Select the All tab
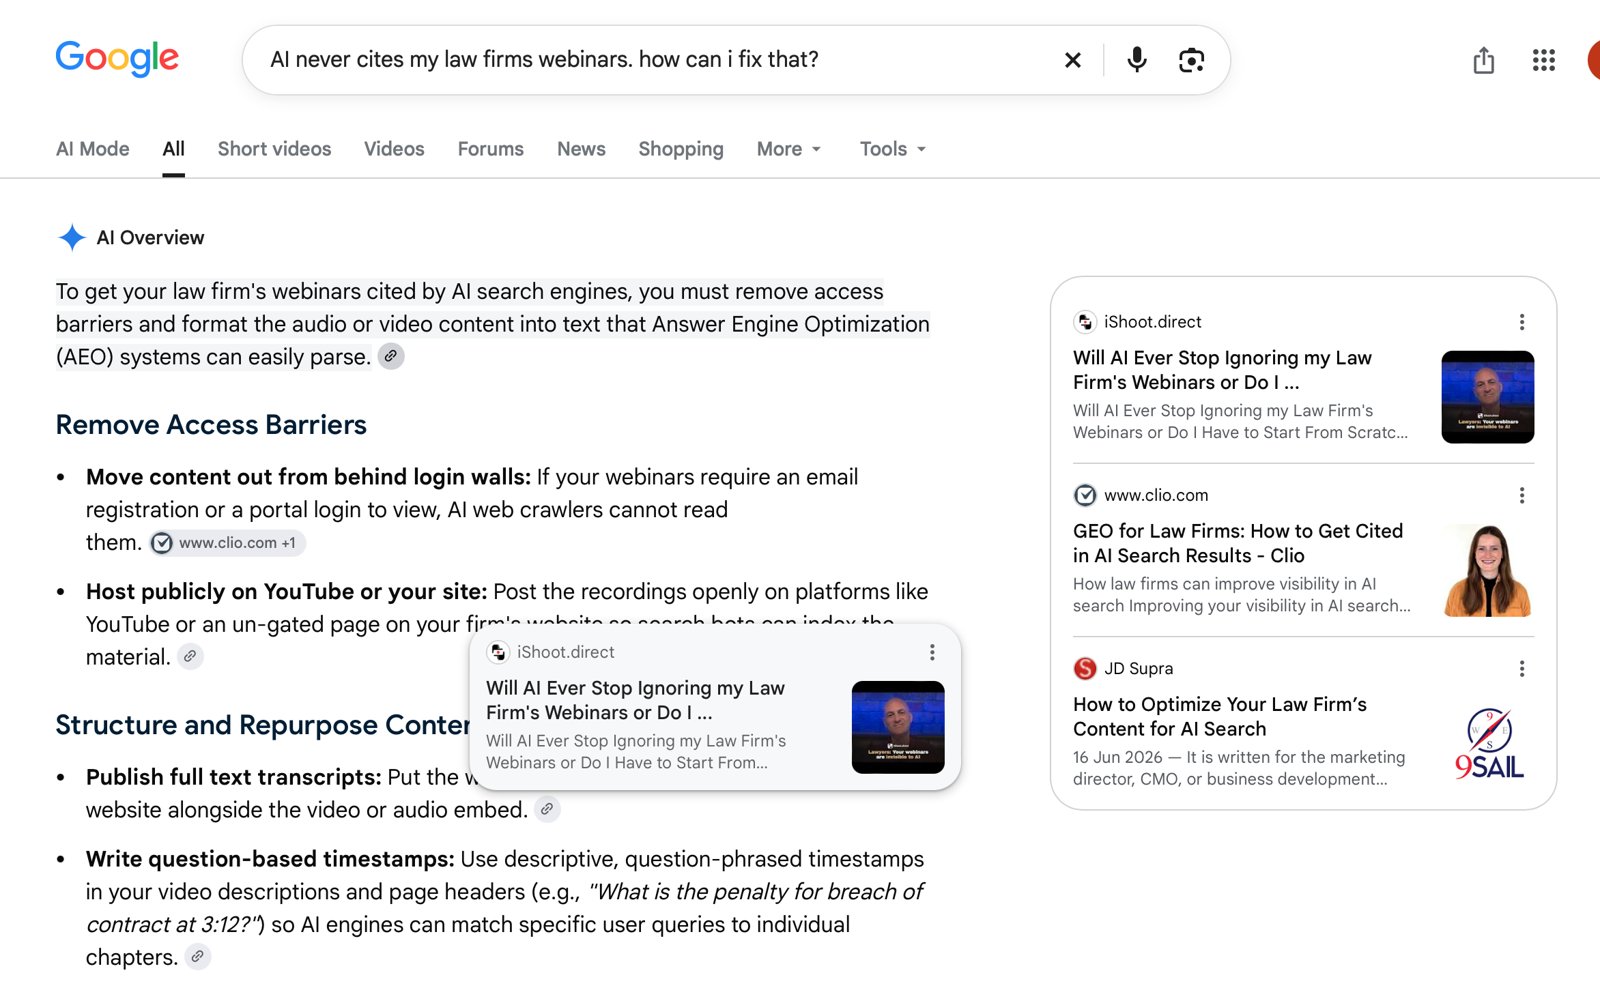Image resolution: width=1600 pixels, height=988 pixels. 174,149
